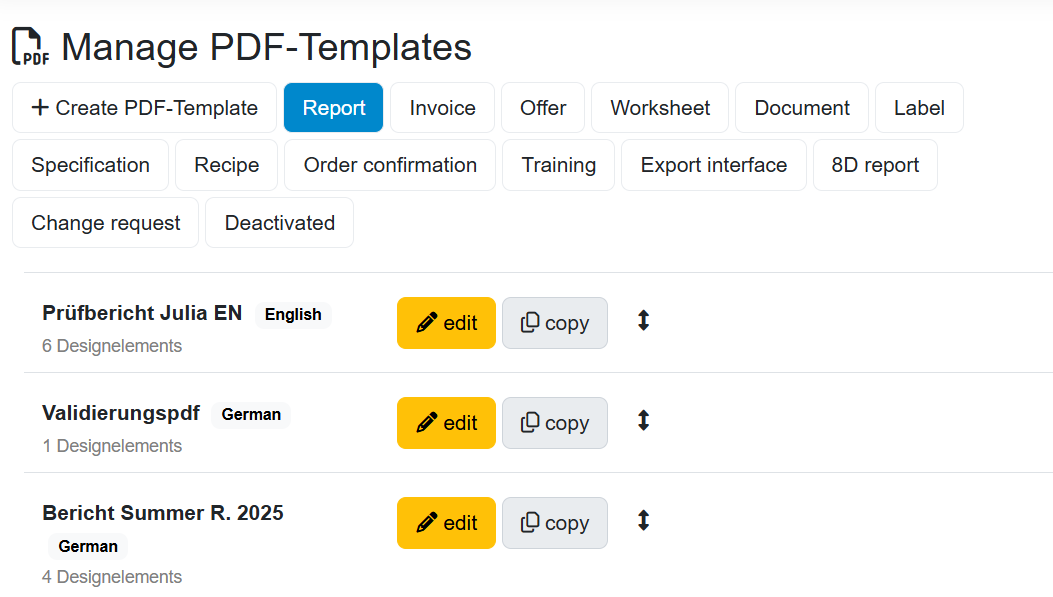
Task: Copy the Prüfbericht Julia EN template
Action: [555, 323]
